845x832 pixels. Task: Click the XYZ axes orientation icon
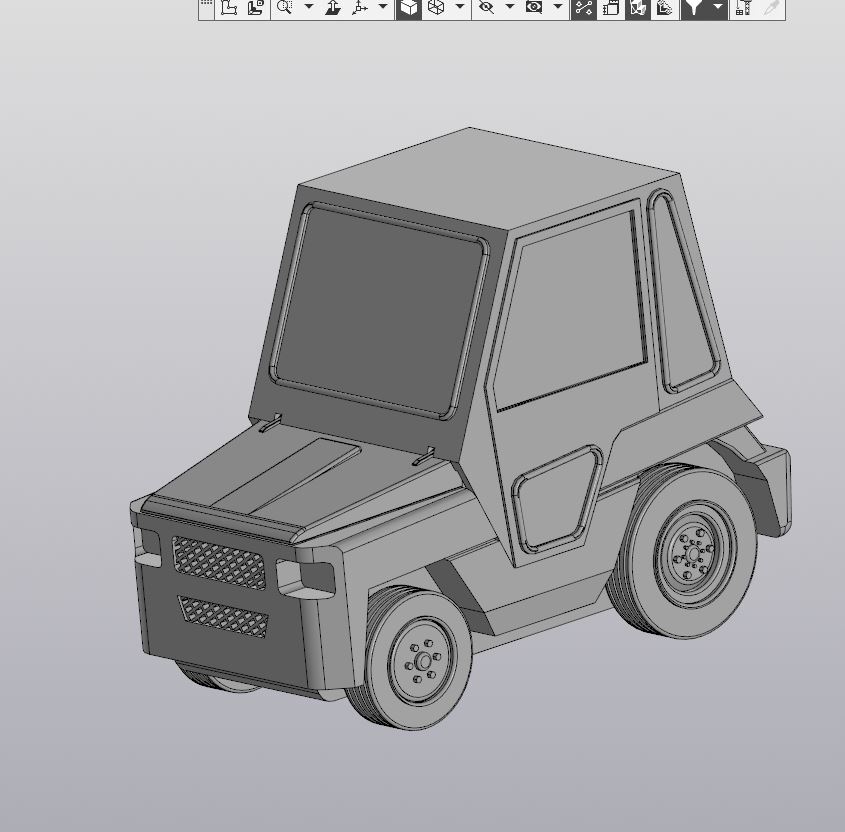click(x=359, y=8)
